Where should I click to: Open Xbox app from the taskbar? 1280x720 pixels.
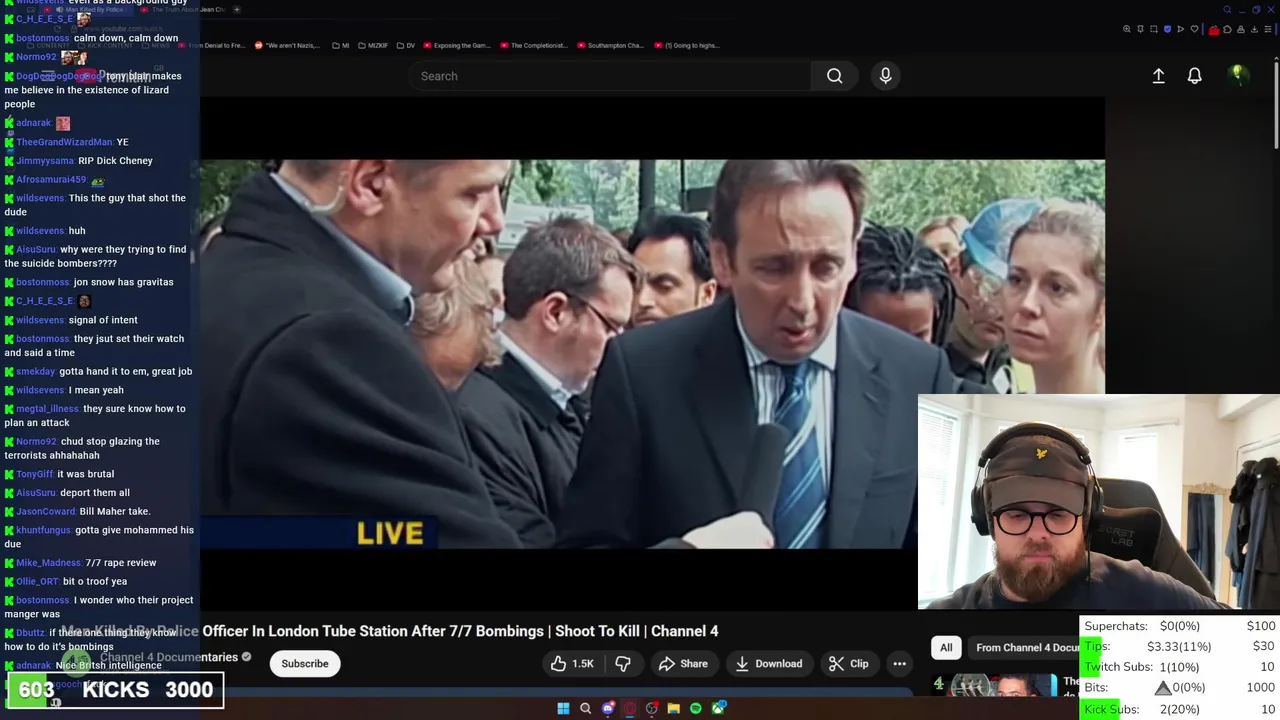tap(718, 708)
